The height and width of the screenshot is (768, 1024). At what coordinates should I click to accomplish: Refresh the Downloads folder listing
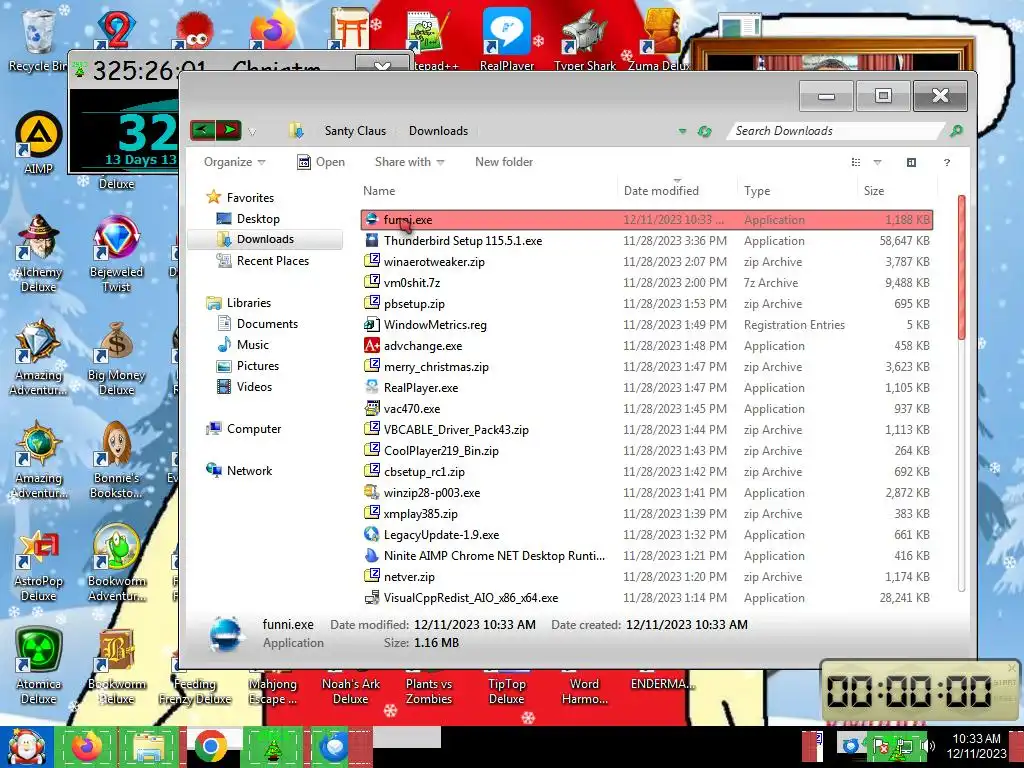pos(704,131)
